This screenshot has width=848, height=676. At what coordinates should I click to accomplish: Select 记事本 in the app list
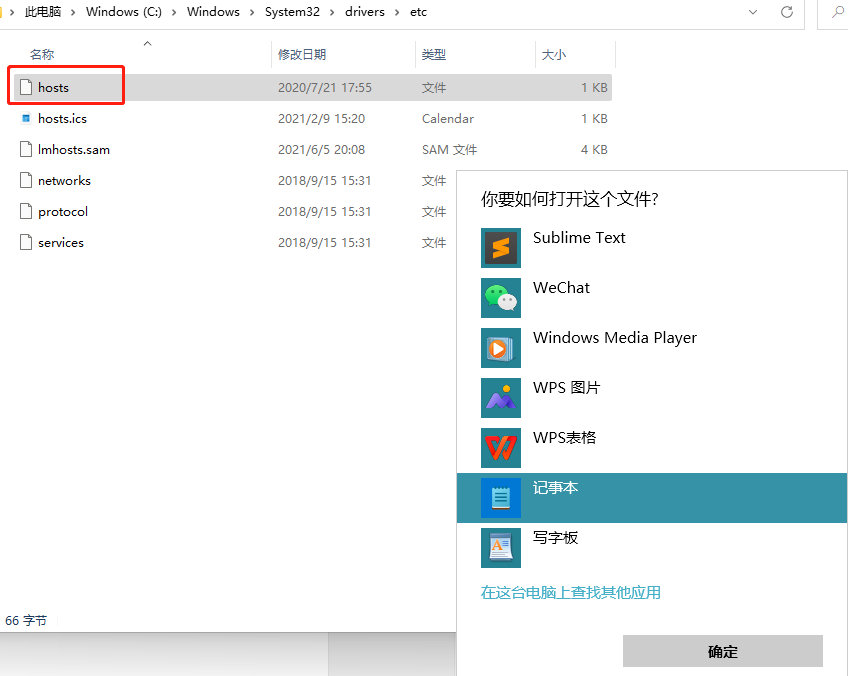pyautogui.click(x=652, y=498)
